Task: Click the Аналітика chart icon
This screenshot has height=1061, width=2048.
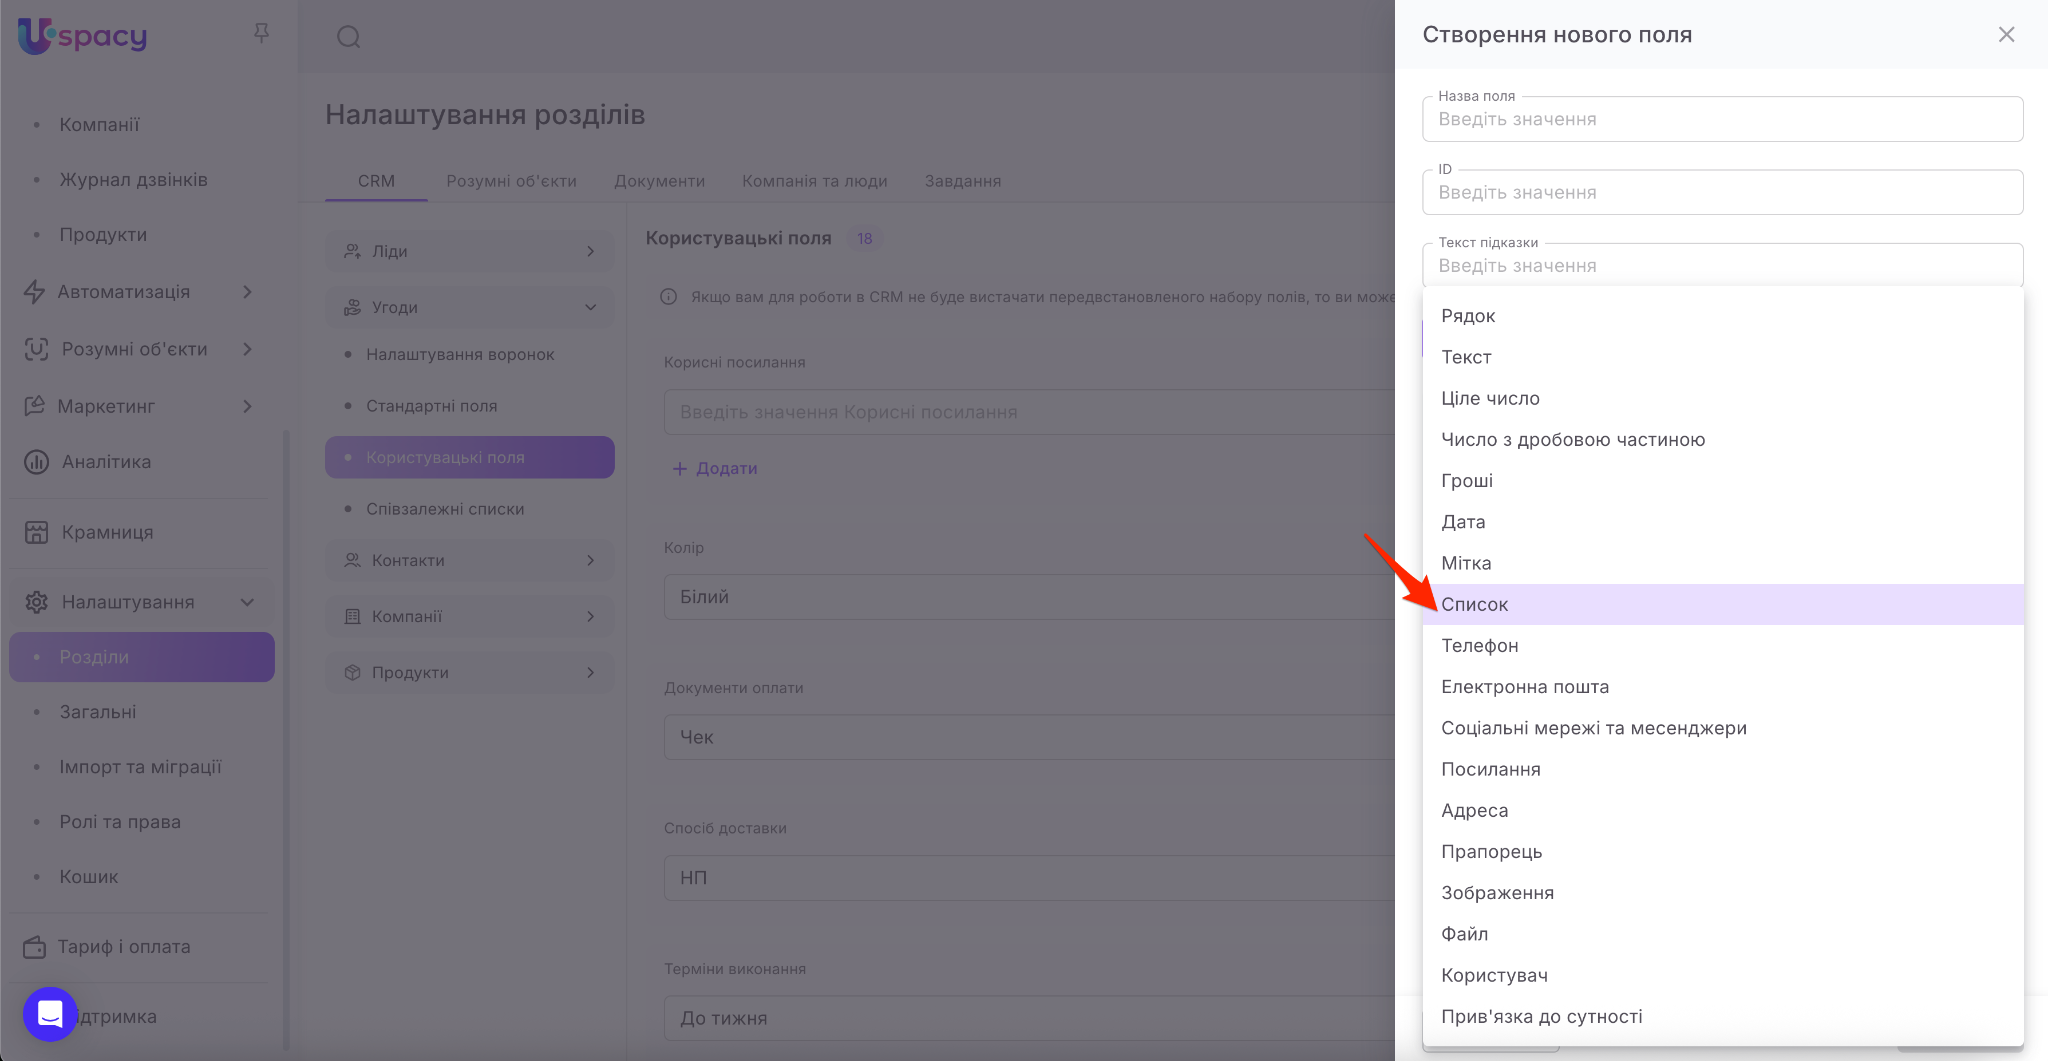Action: 36,462
